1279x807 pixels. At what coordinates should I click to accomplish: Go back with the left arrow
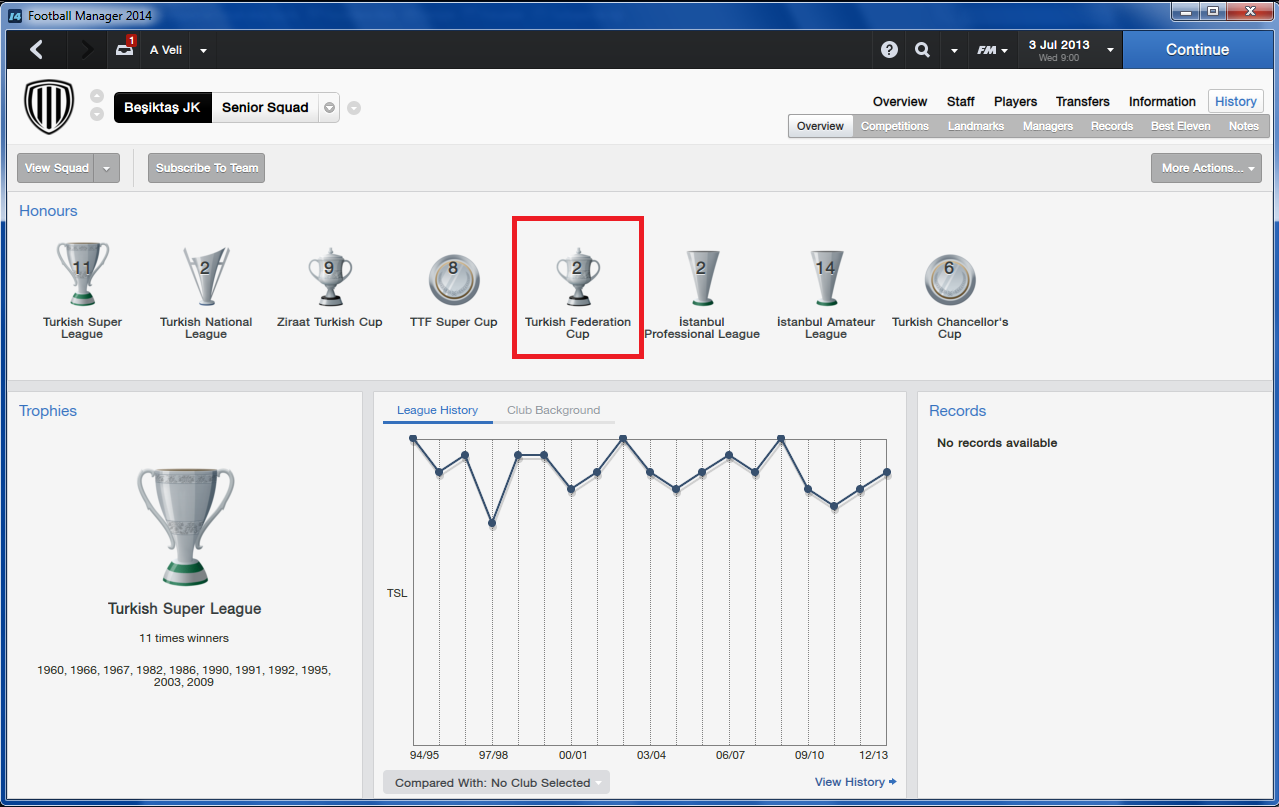pos(37,49)
